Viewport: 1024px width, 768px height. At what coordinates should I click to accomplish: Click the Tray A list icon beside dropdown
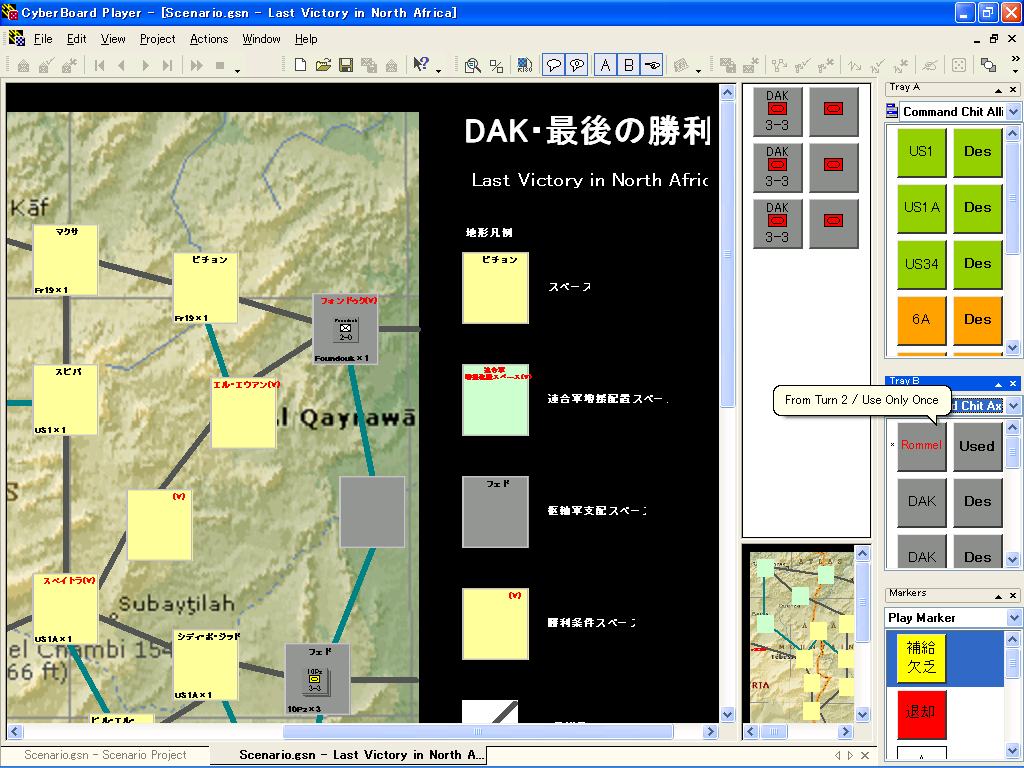pyautogui.click(x=892, y=111)
